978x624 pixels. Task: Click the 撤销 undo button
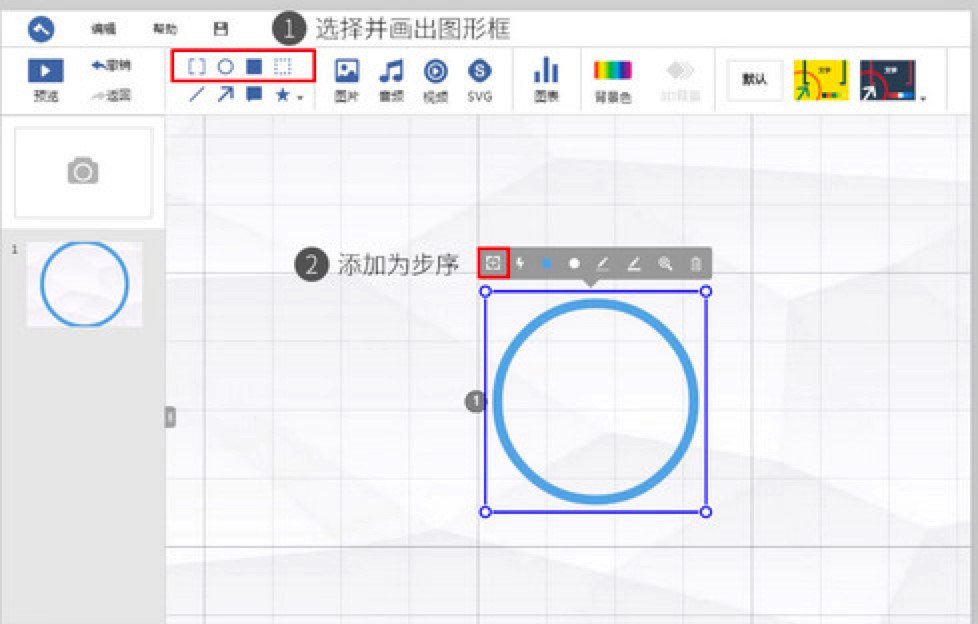click(111, 65)
